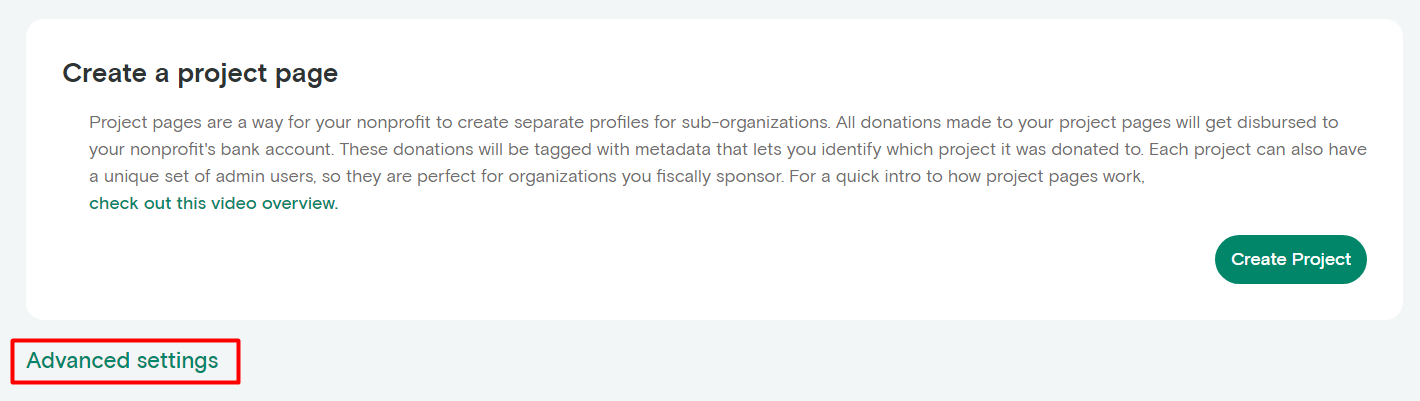Click the word 'Project' on the green button
The height and width of the screenshot is (401, 1420).
[1321, 259]
